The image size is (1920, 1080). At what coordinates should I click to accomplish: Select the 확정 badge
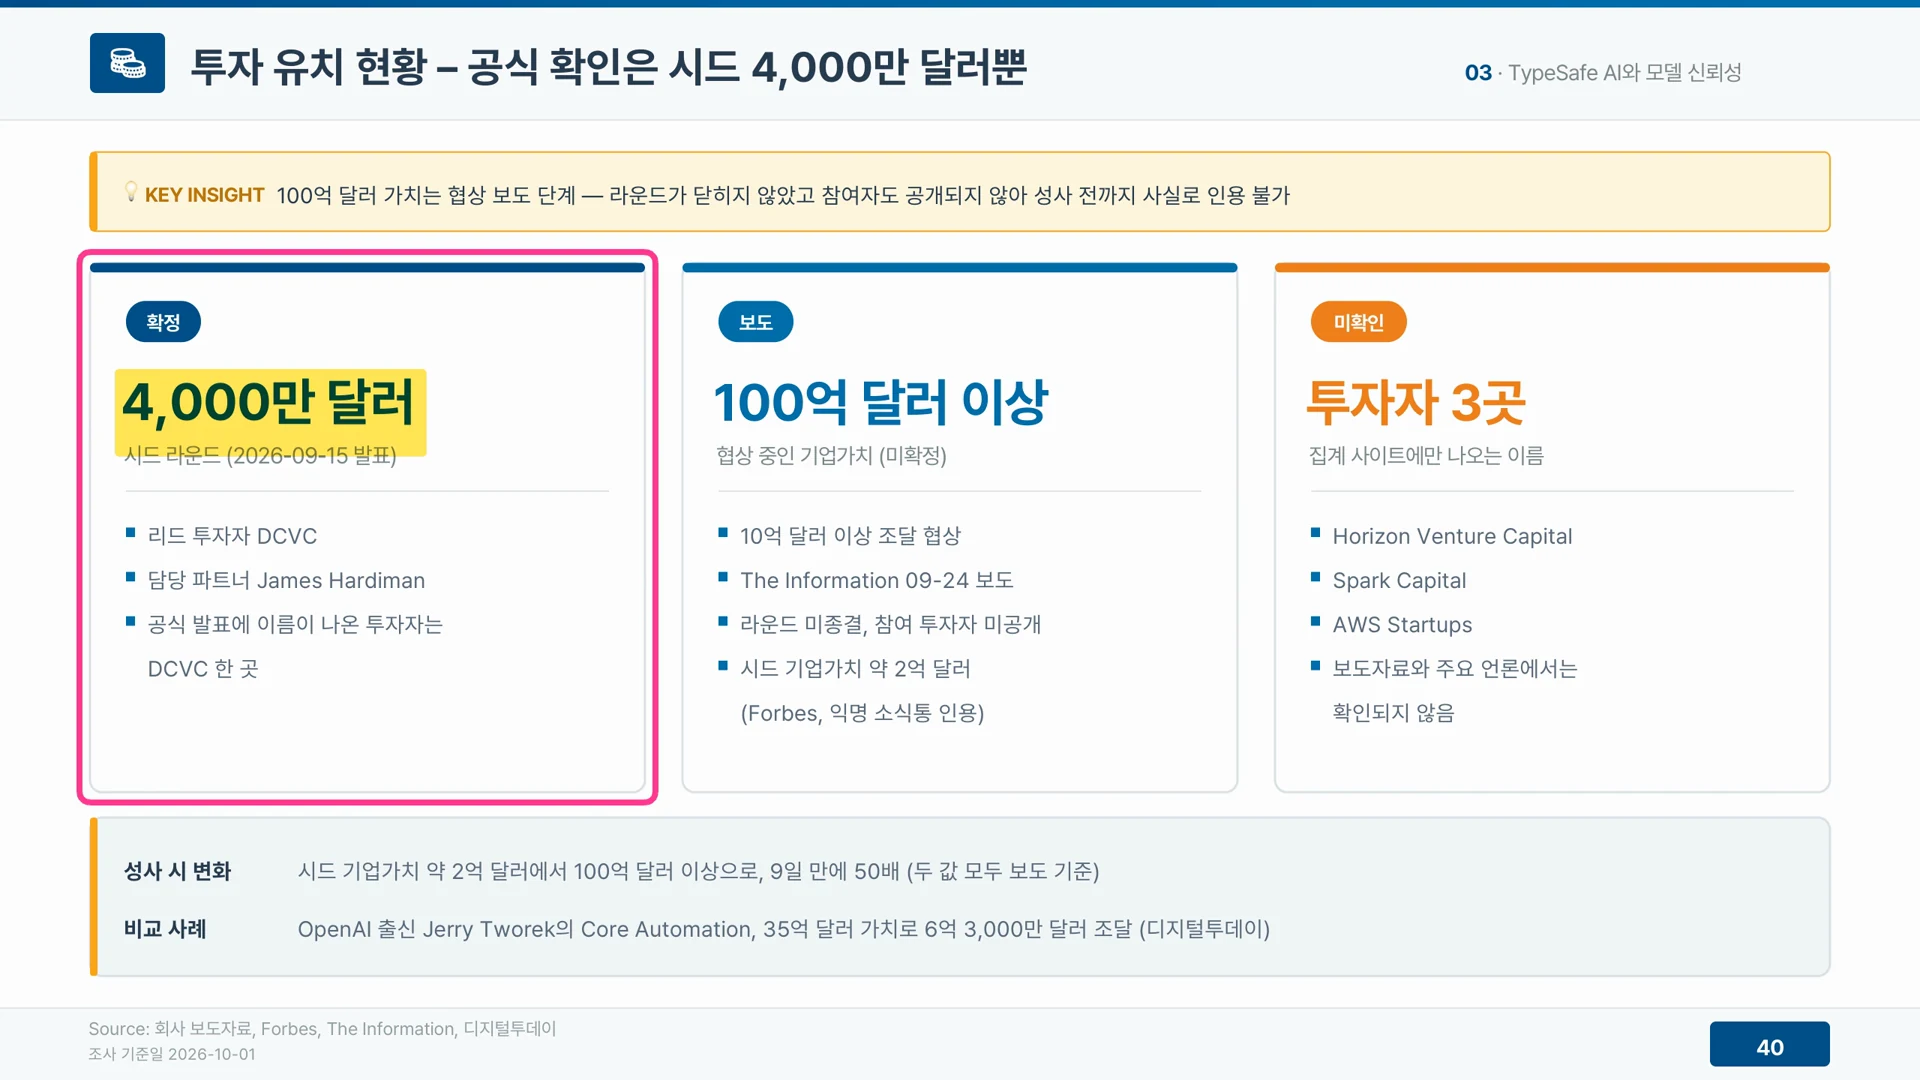coord(163,322)
